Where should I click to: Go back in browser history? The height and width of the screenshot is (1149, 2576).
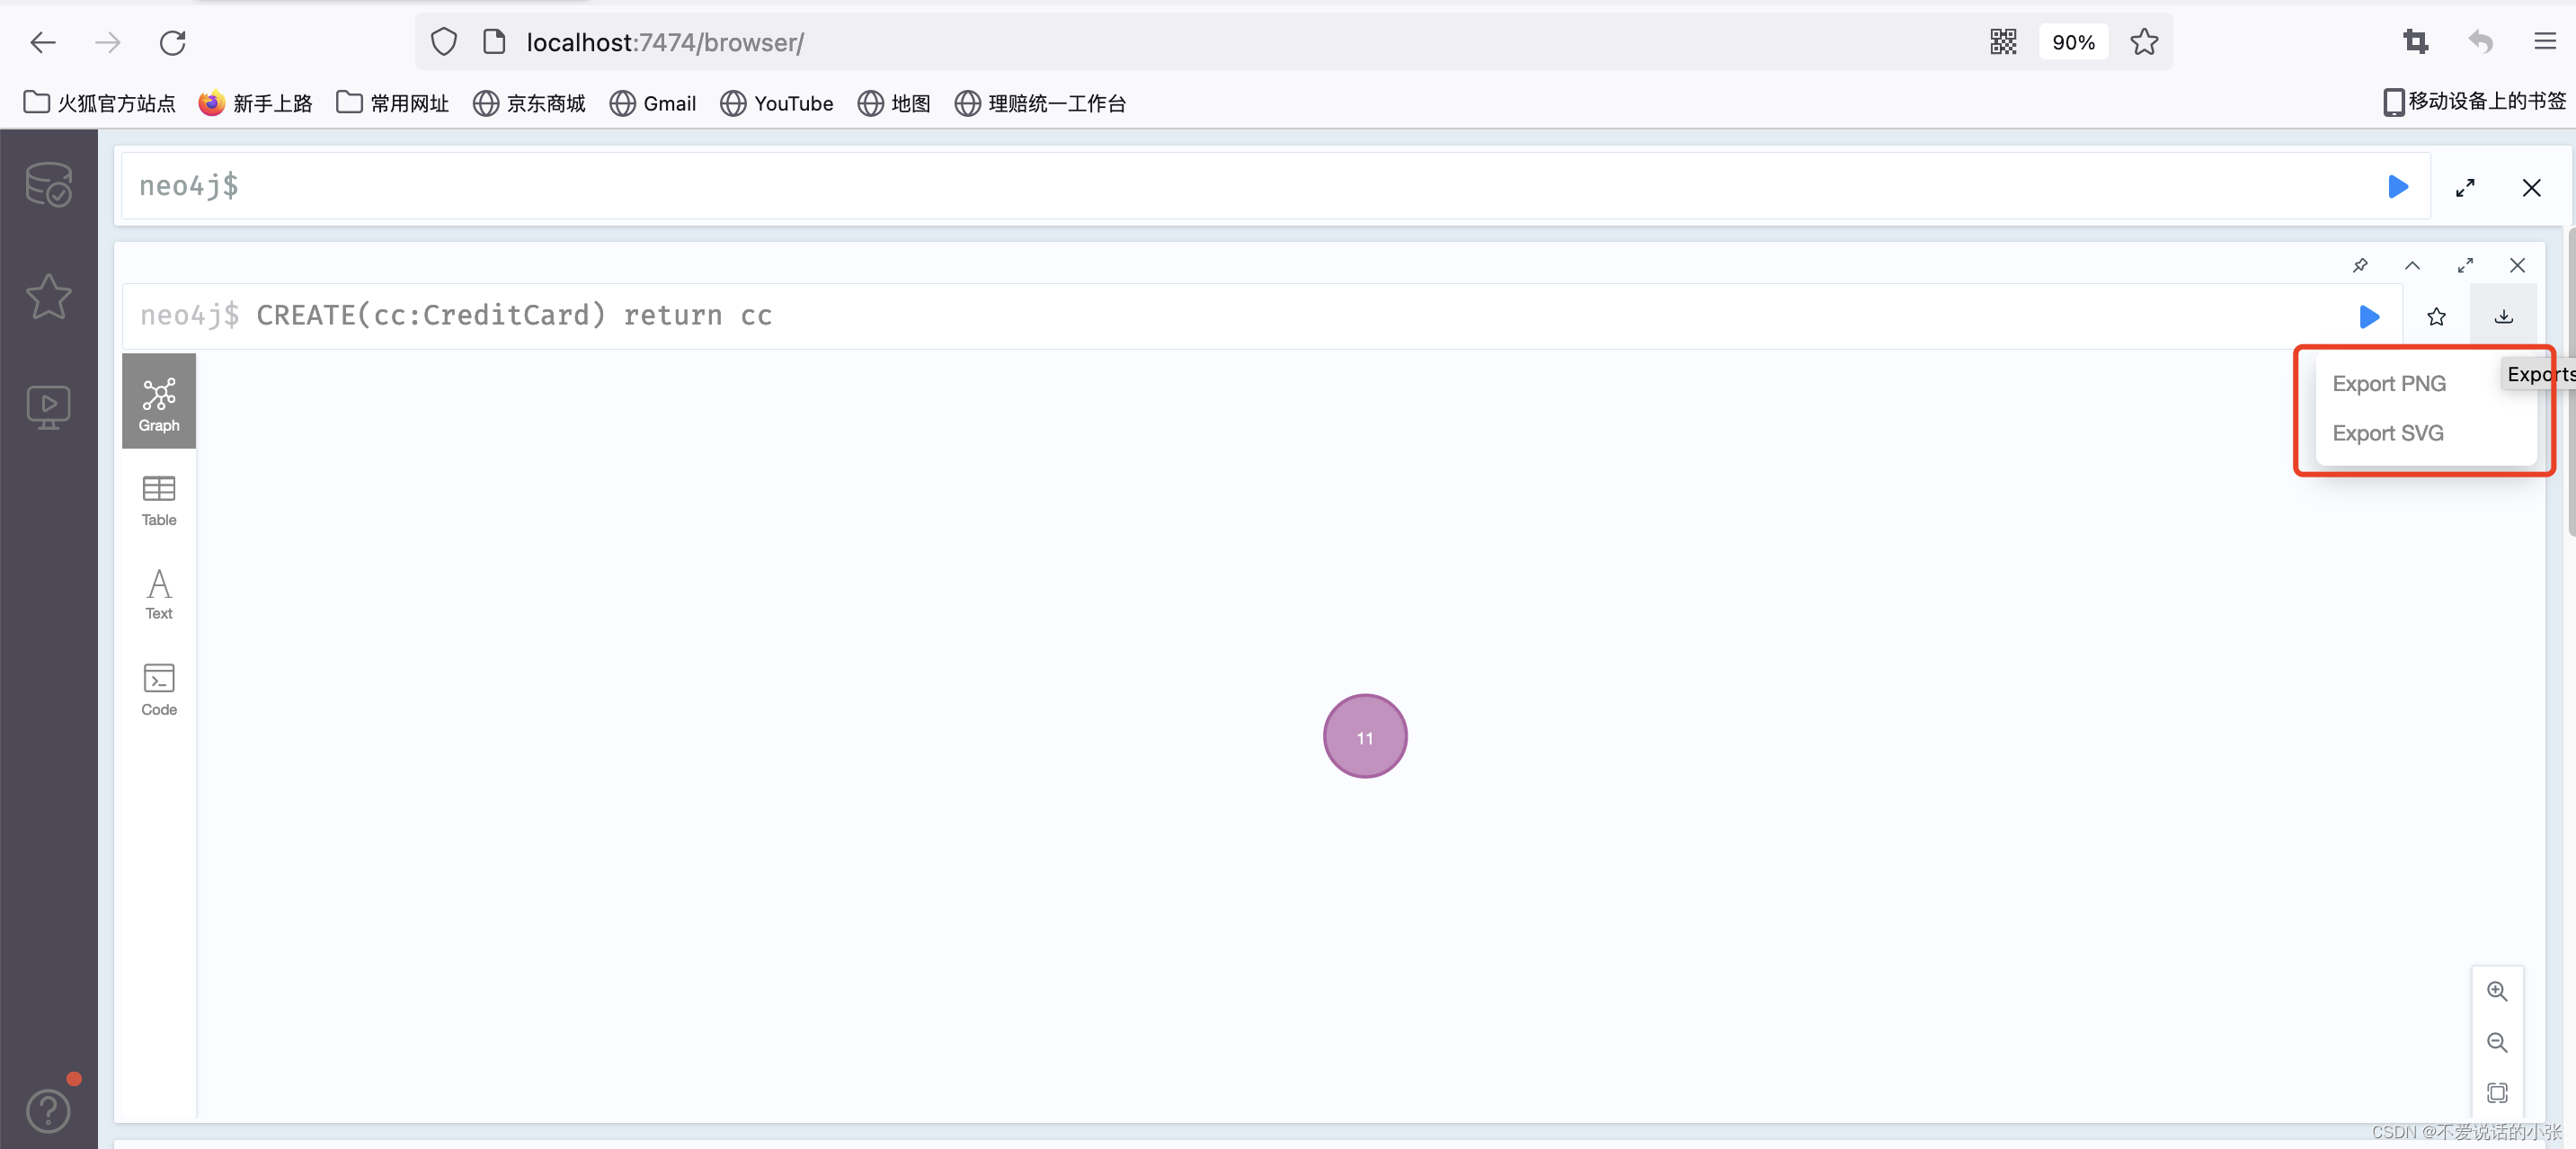tap(43, 42)
